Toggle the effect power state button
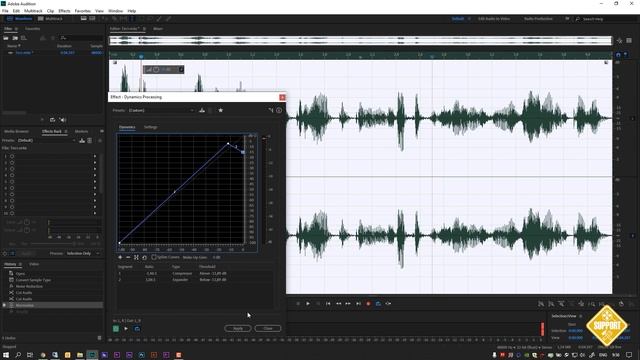Viewport: 640px width, 360px height. coord(116,329)
